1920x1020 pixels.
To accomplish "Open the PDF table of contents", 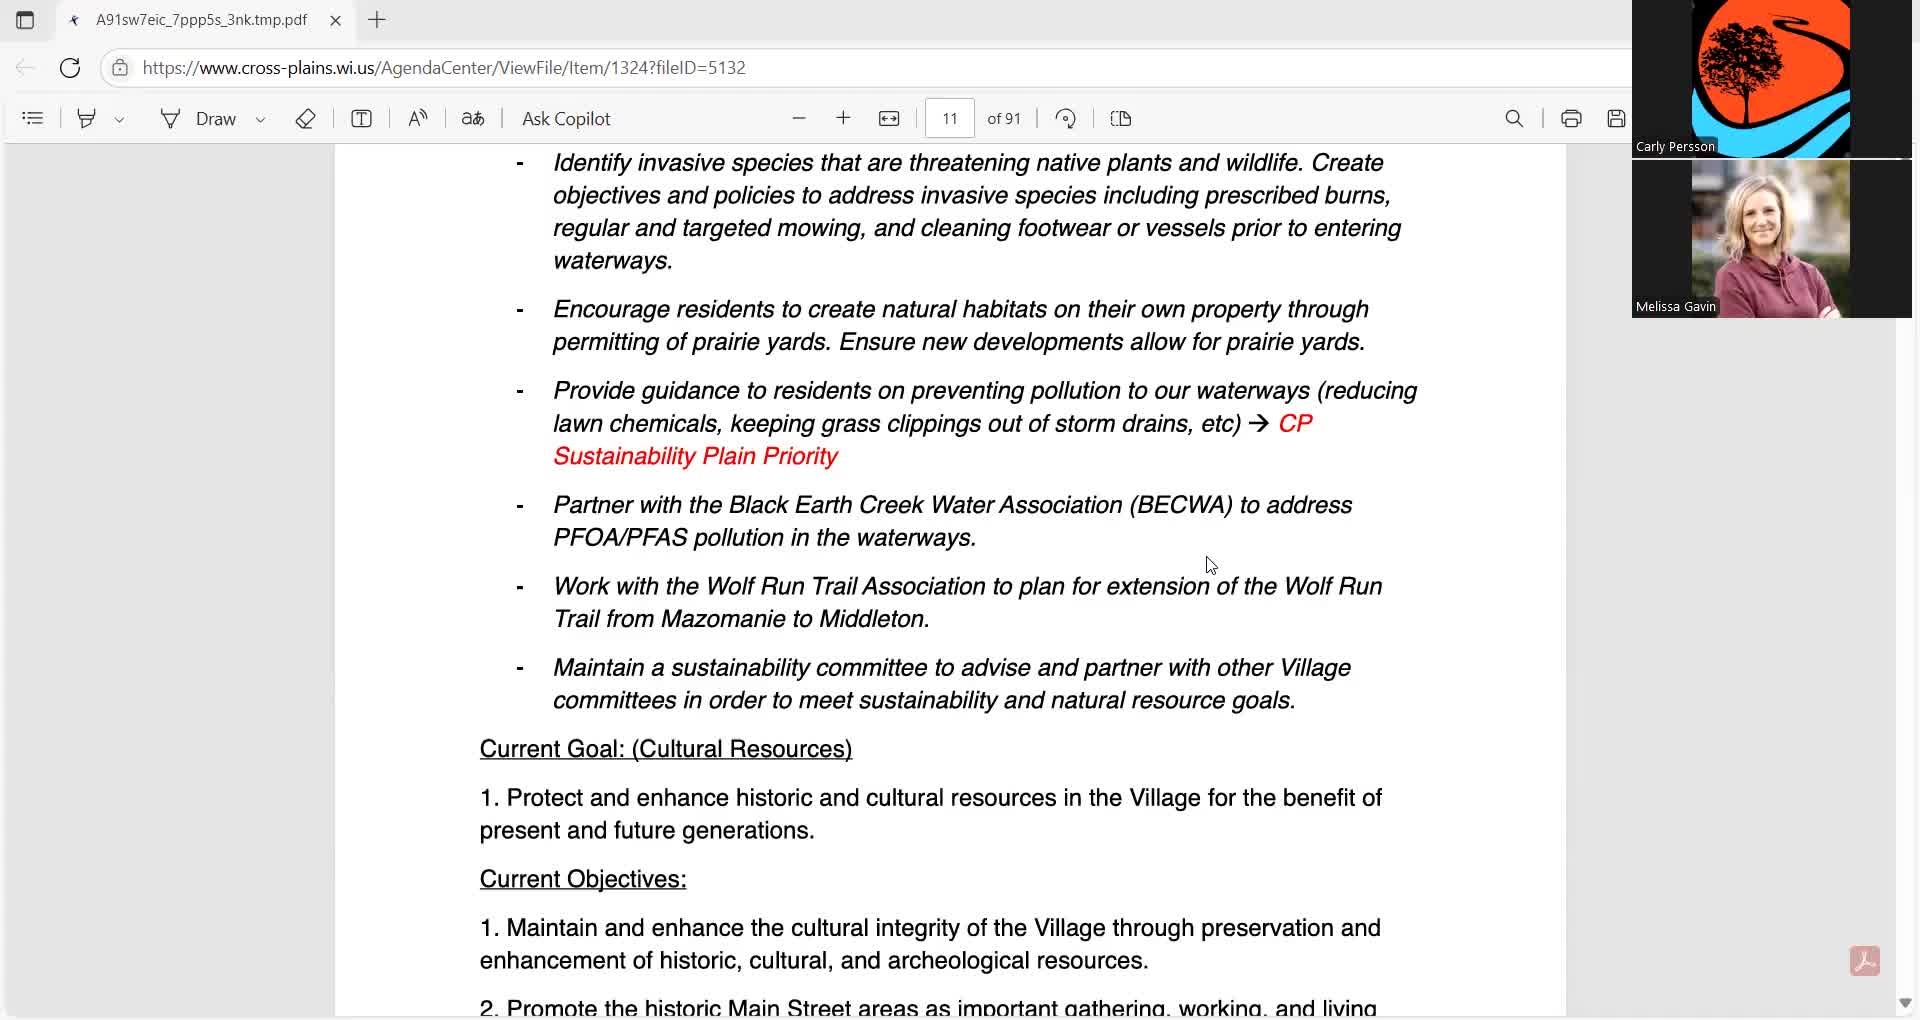I will (33, 119).
